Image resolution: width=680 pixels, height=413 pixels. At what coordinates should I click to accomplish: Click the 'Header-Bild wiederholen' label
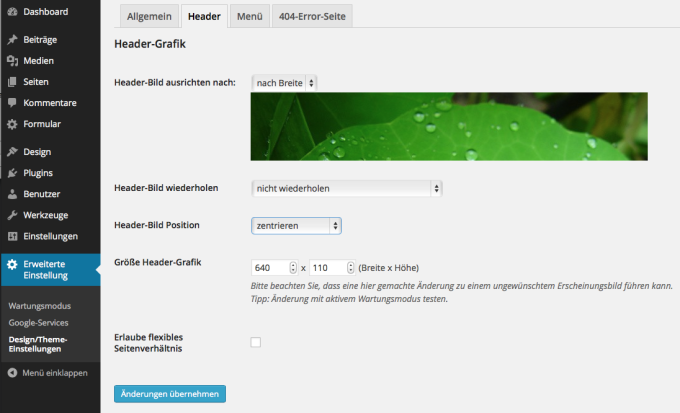pyautogui.click(x=166, y=188)
